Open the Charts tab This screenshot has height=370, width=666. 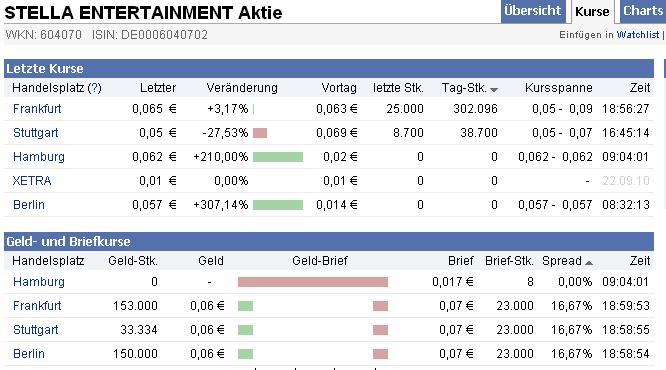pos(643,11)
